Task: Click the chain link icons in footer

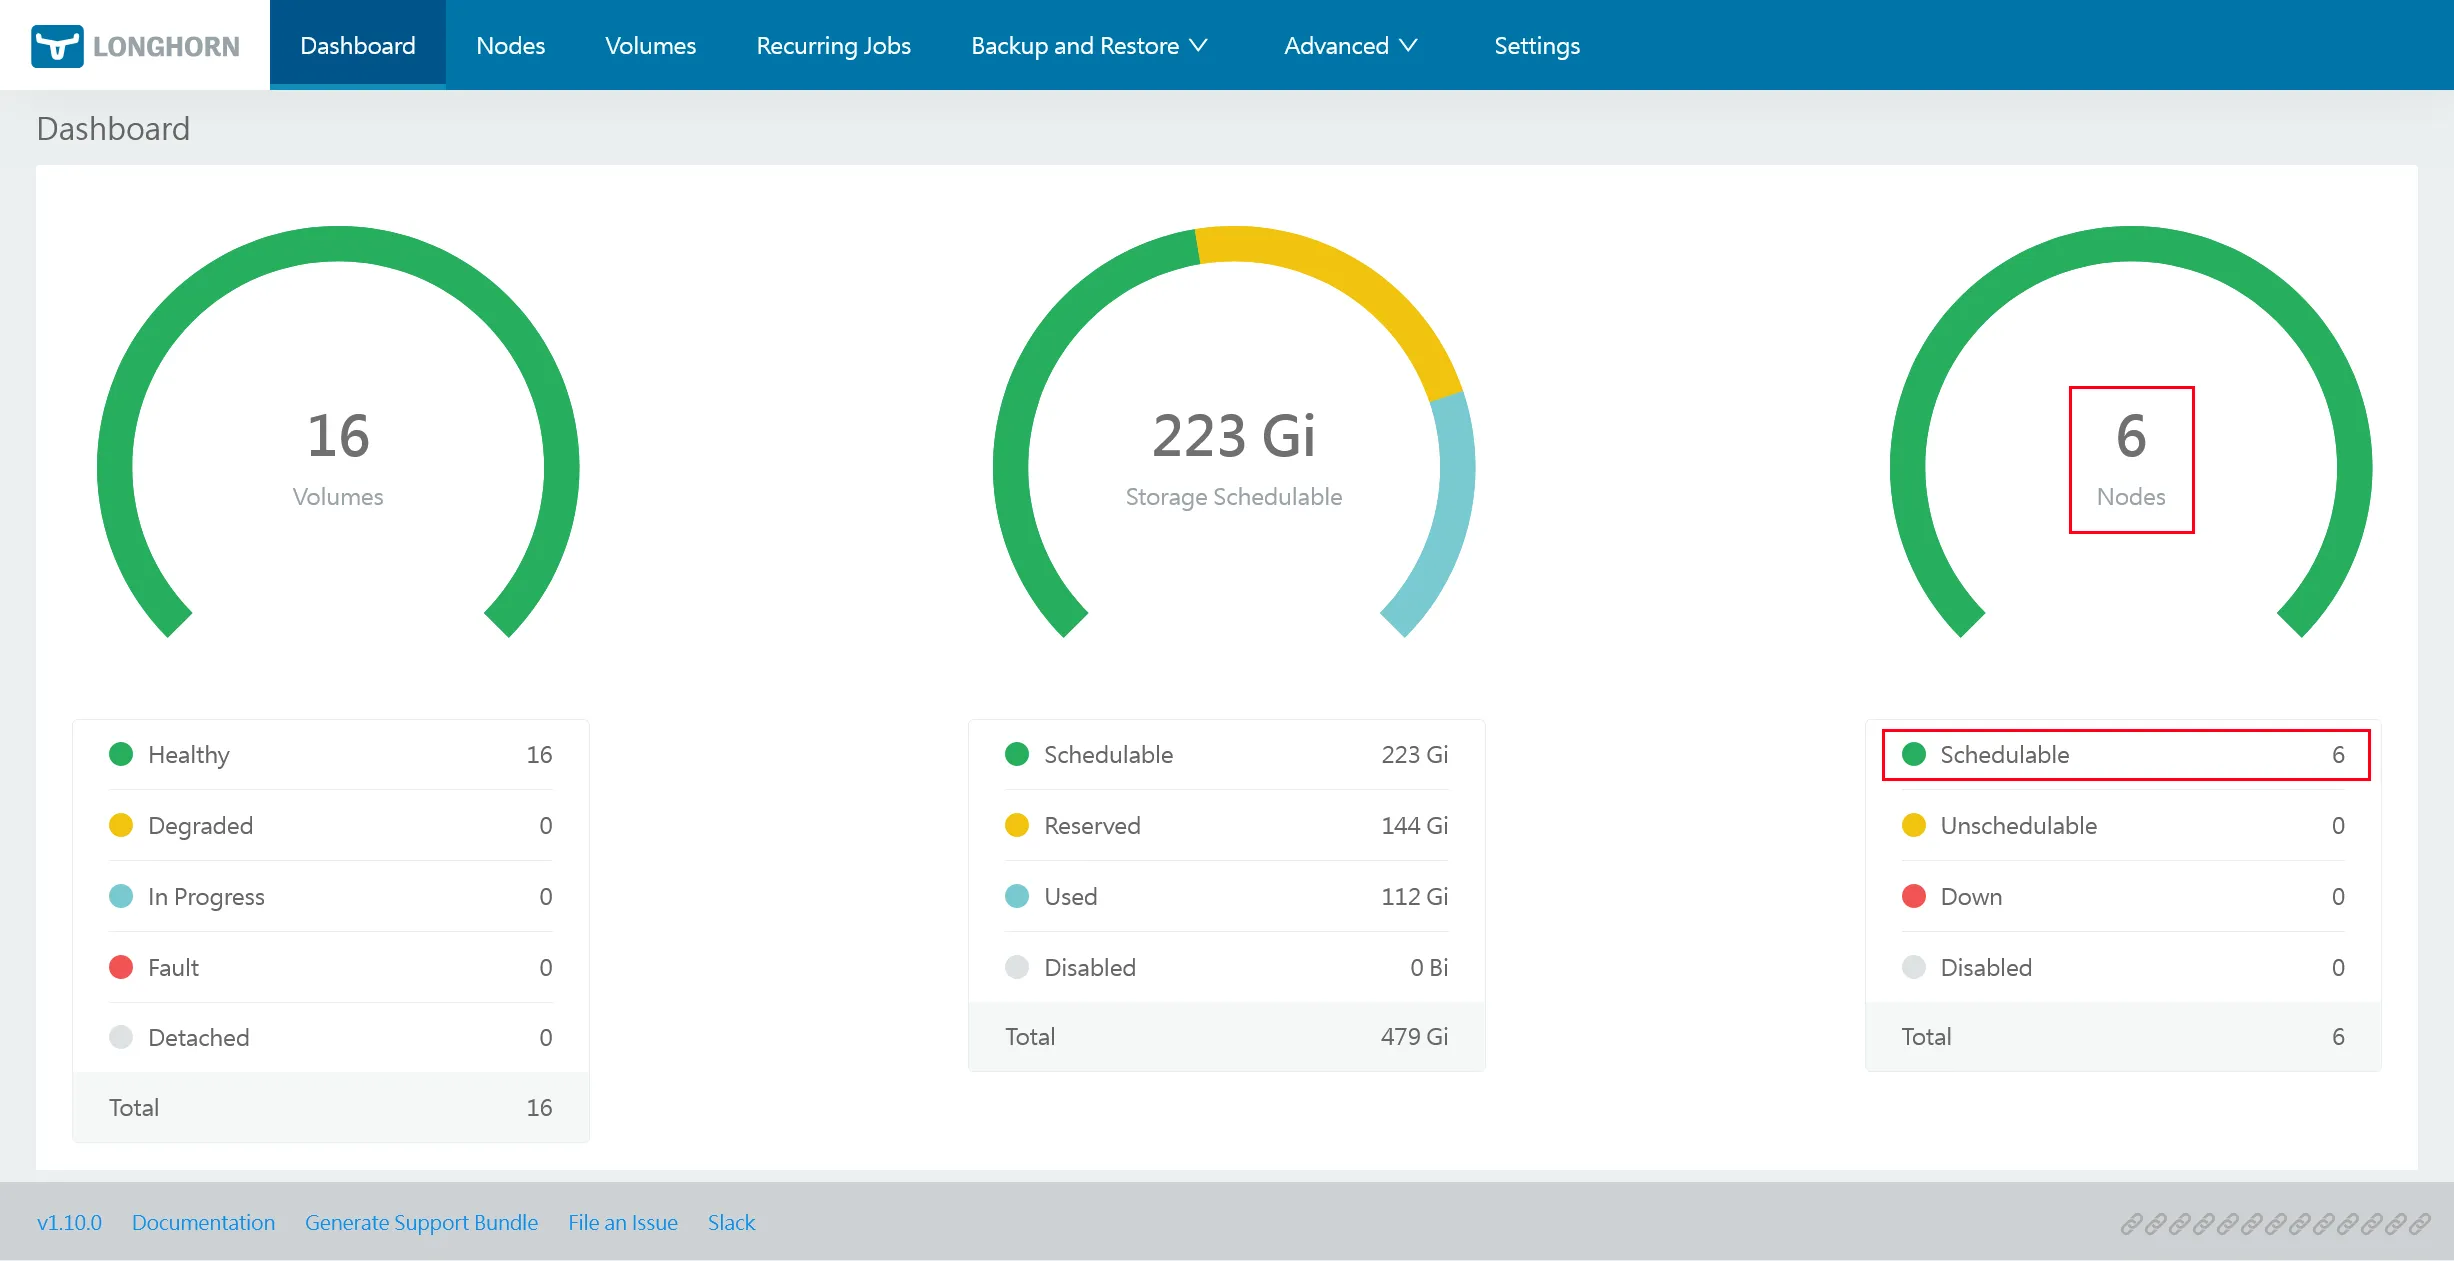Action: point(2275,1223)
